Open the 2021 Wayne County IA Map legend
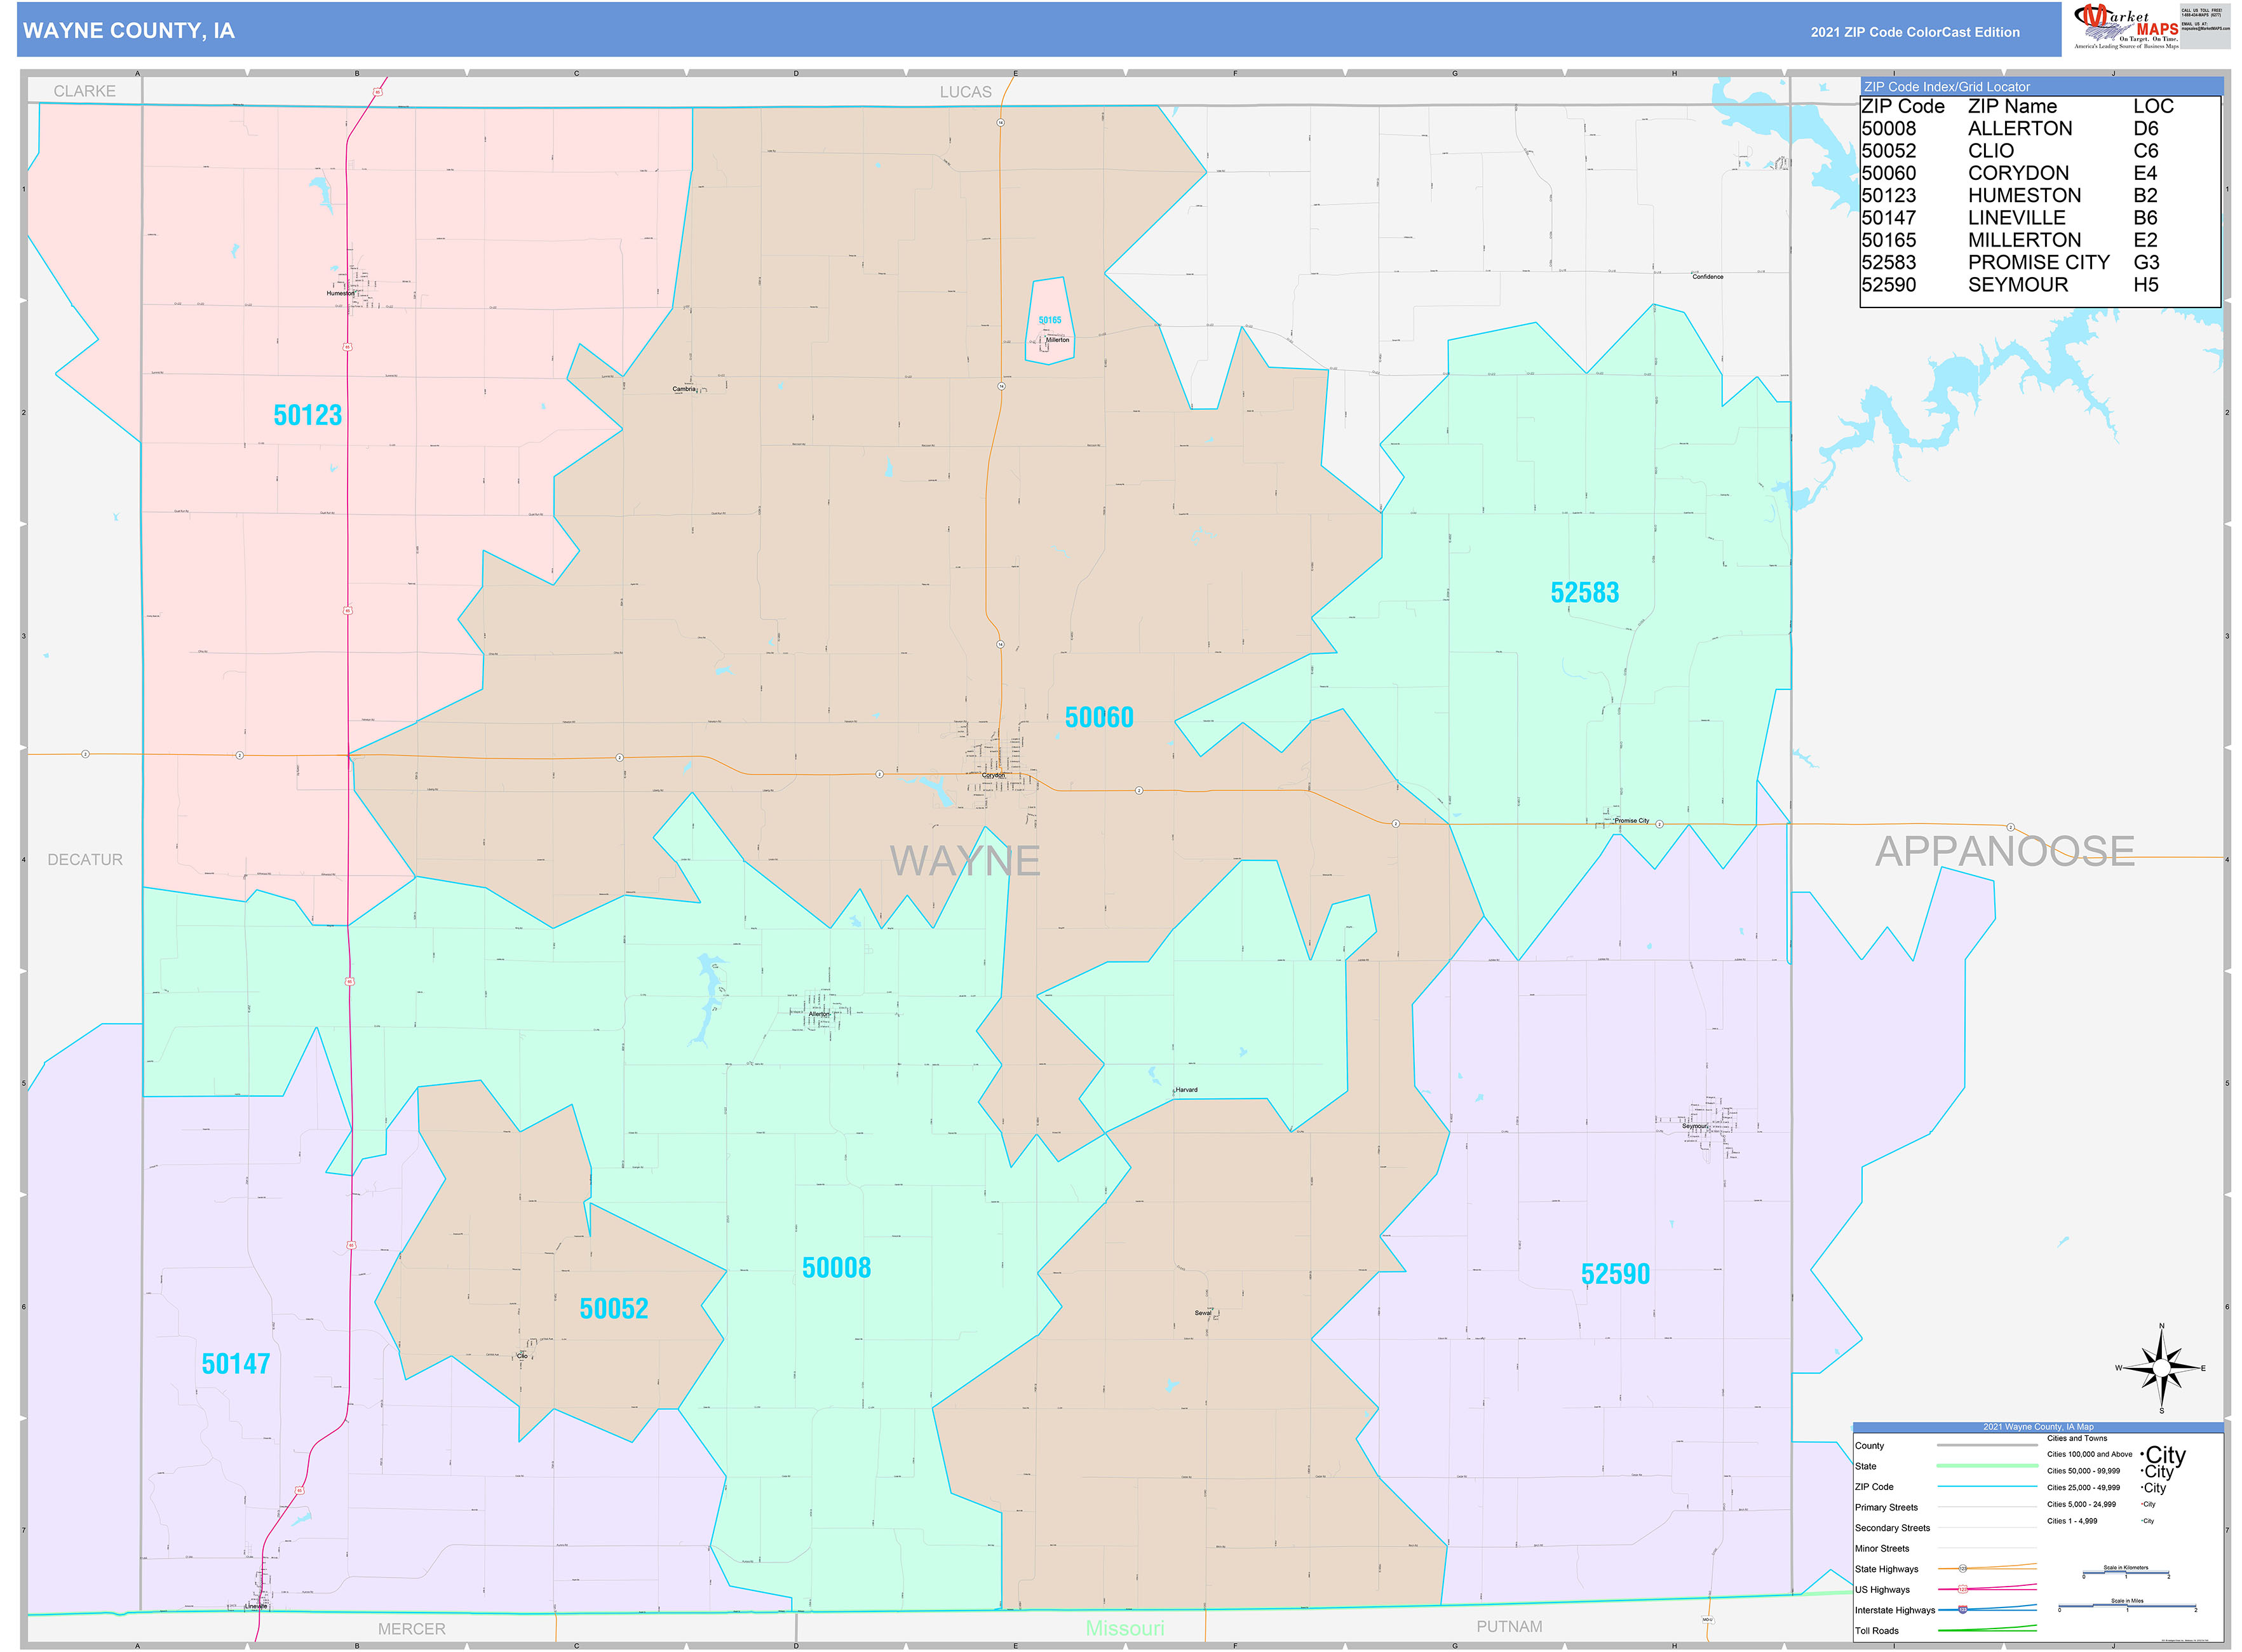This screenshot has height=1652, width=2242. [x=2039, y=1427]
